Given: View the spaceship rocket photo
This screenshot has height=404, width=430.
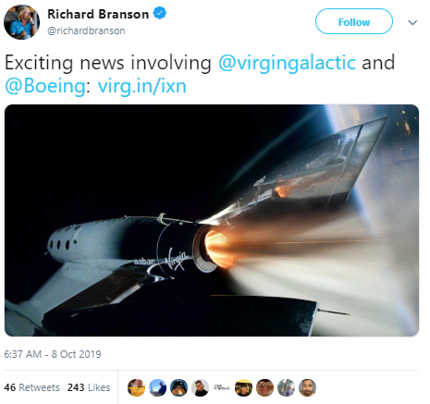Looking at the screenshot, I should [x=212, y=220].
